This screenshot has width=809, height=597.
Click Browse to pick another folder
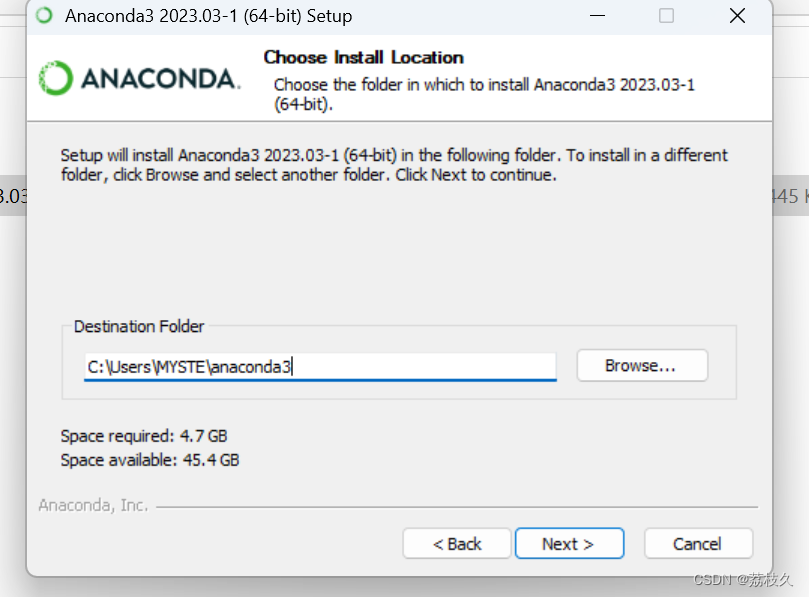(641, 366)
